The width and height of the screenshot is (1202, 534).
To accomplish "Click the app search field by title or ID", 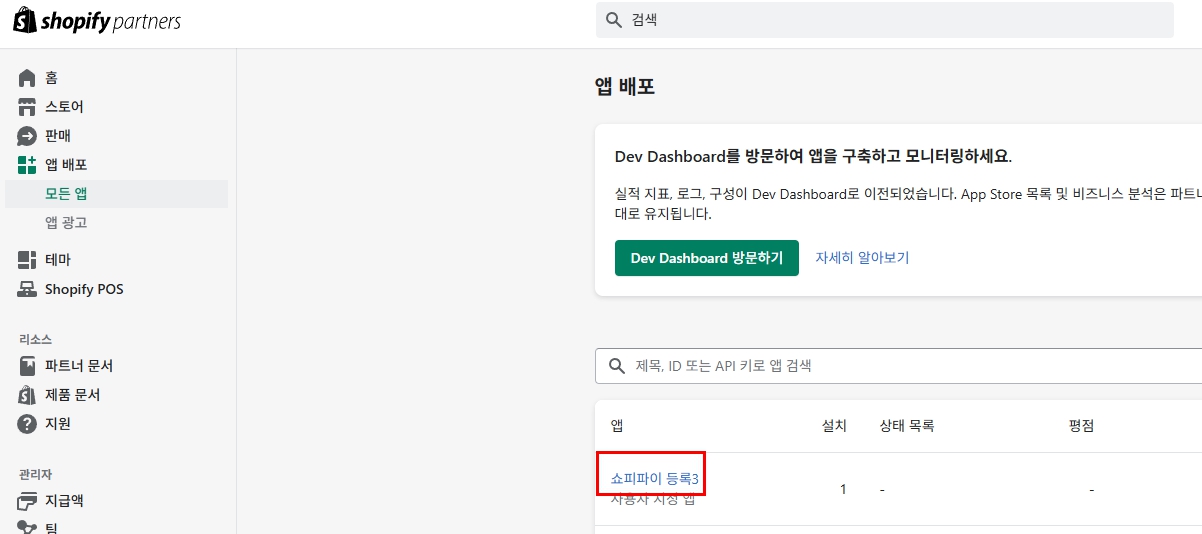I will click(x=900, y=366).
